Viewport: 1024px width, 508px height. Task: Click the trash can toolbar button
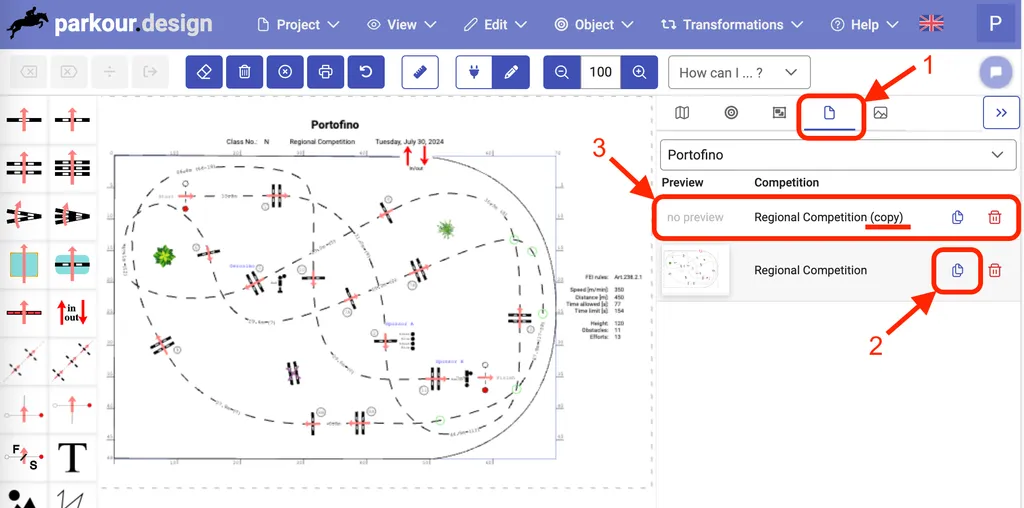point(244,72)
